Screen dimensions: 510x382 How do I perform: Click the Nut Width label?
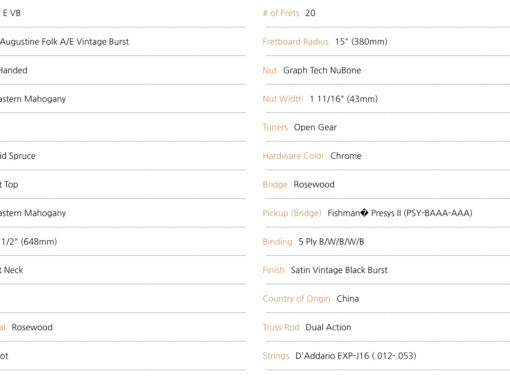[x=283, y=99]
